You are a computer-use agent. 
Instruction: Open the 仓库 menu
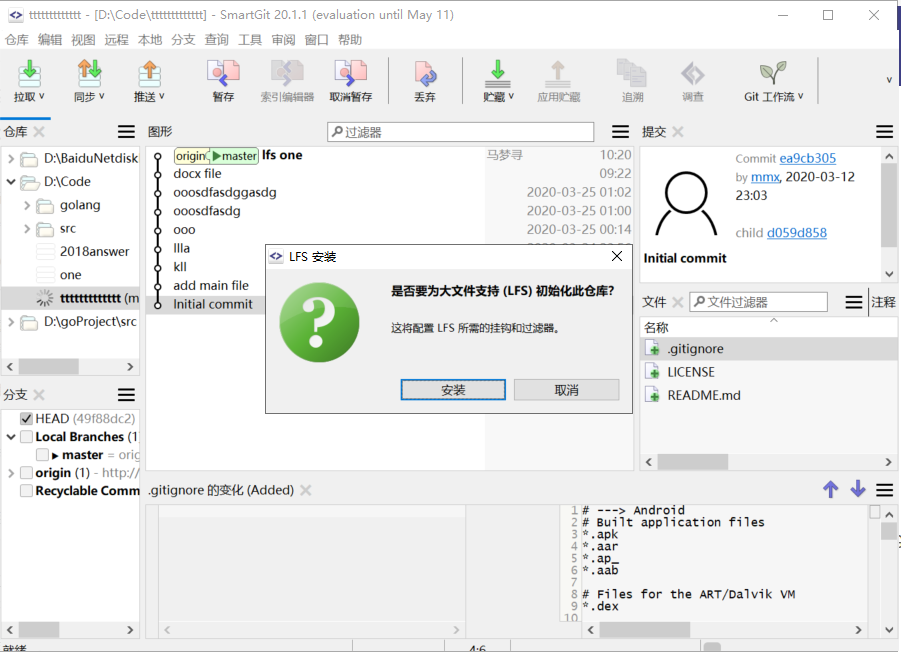pos(17,40)
